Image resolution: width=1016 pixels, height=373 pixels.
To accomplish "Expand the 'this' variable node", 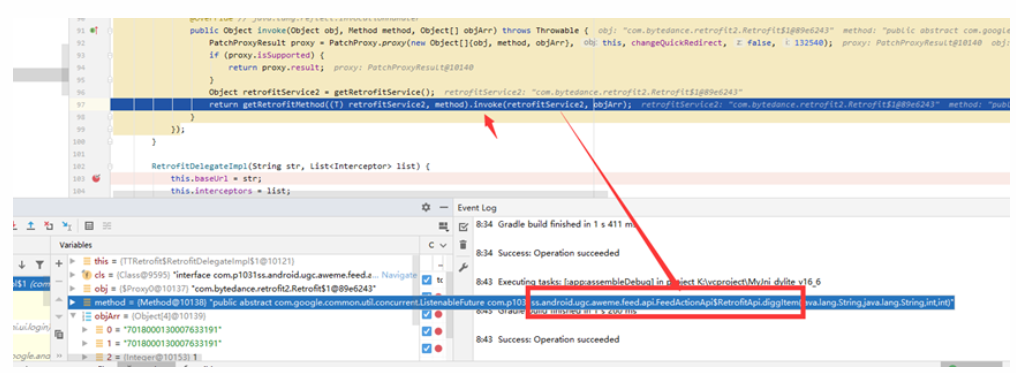I will (73, 261).
